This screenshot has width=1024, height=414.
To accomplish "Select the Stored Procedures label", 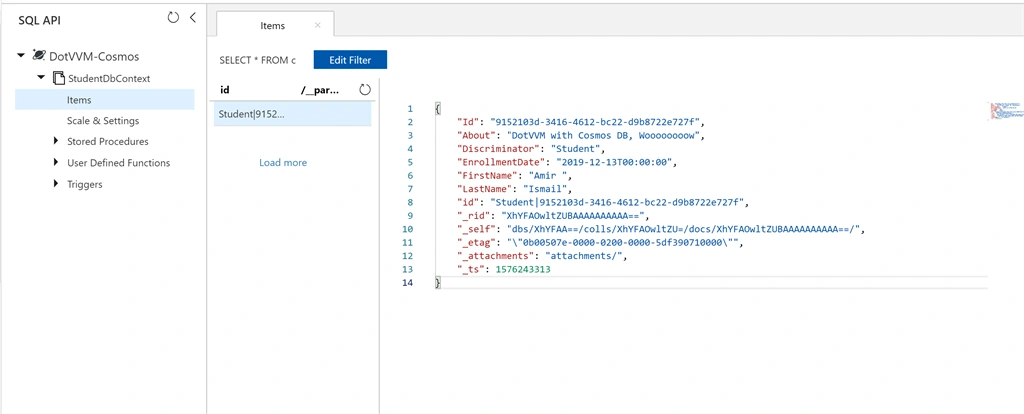I will (108, 141).
